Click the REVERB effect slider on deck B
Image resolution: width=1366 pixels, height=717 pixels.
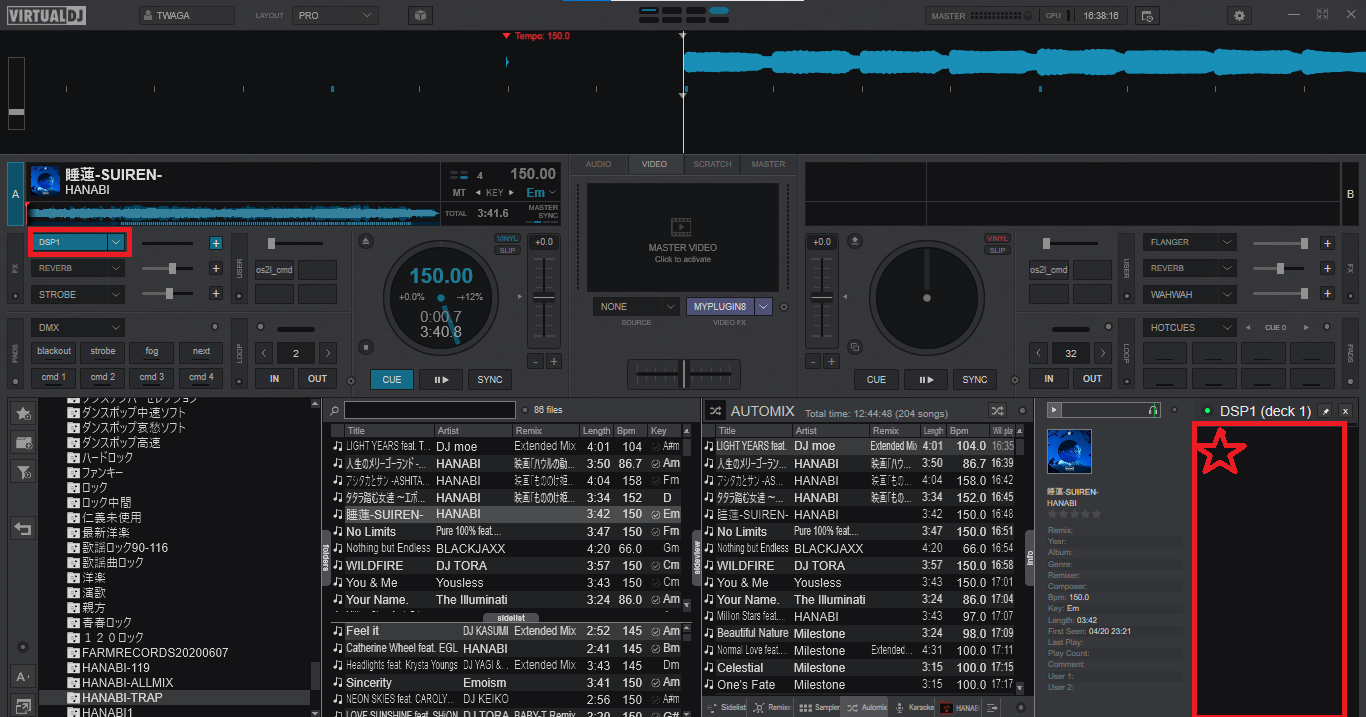(1281, 268)
